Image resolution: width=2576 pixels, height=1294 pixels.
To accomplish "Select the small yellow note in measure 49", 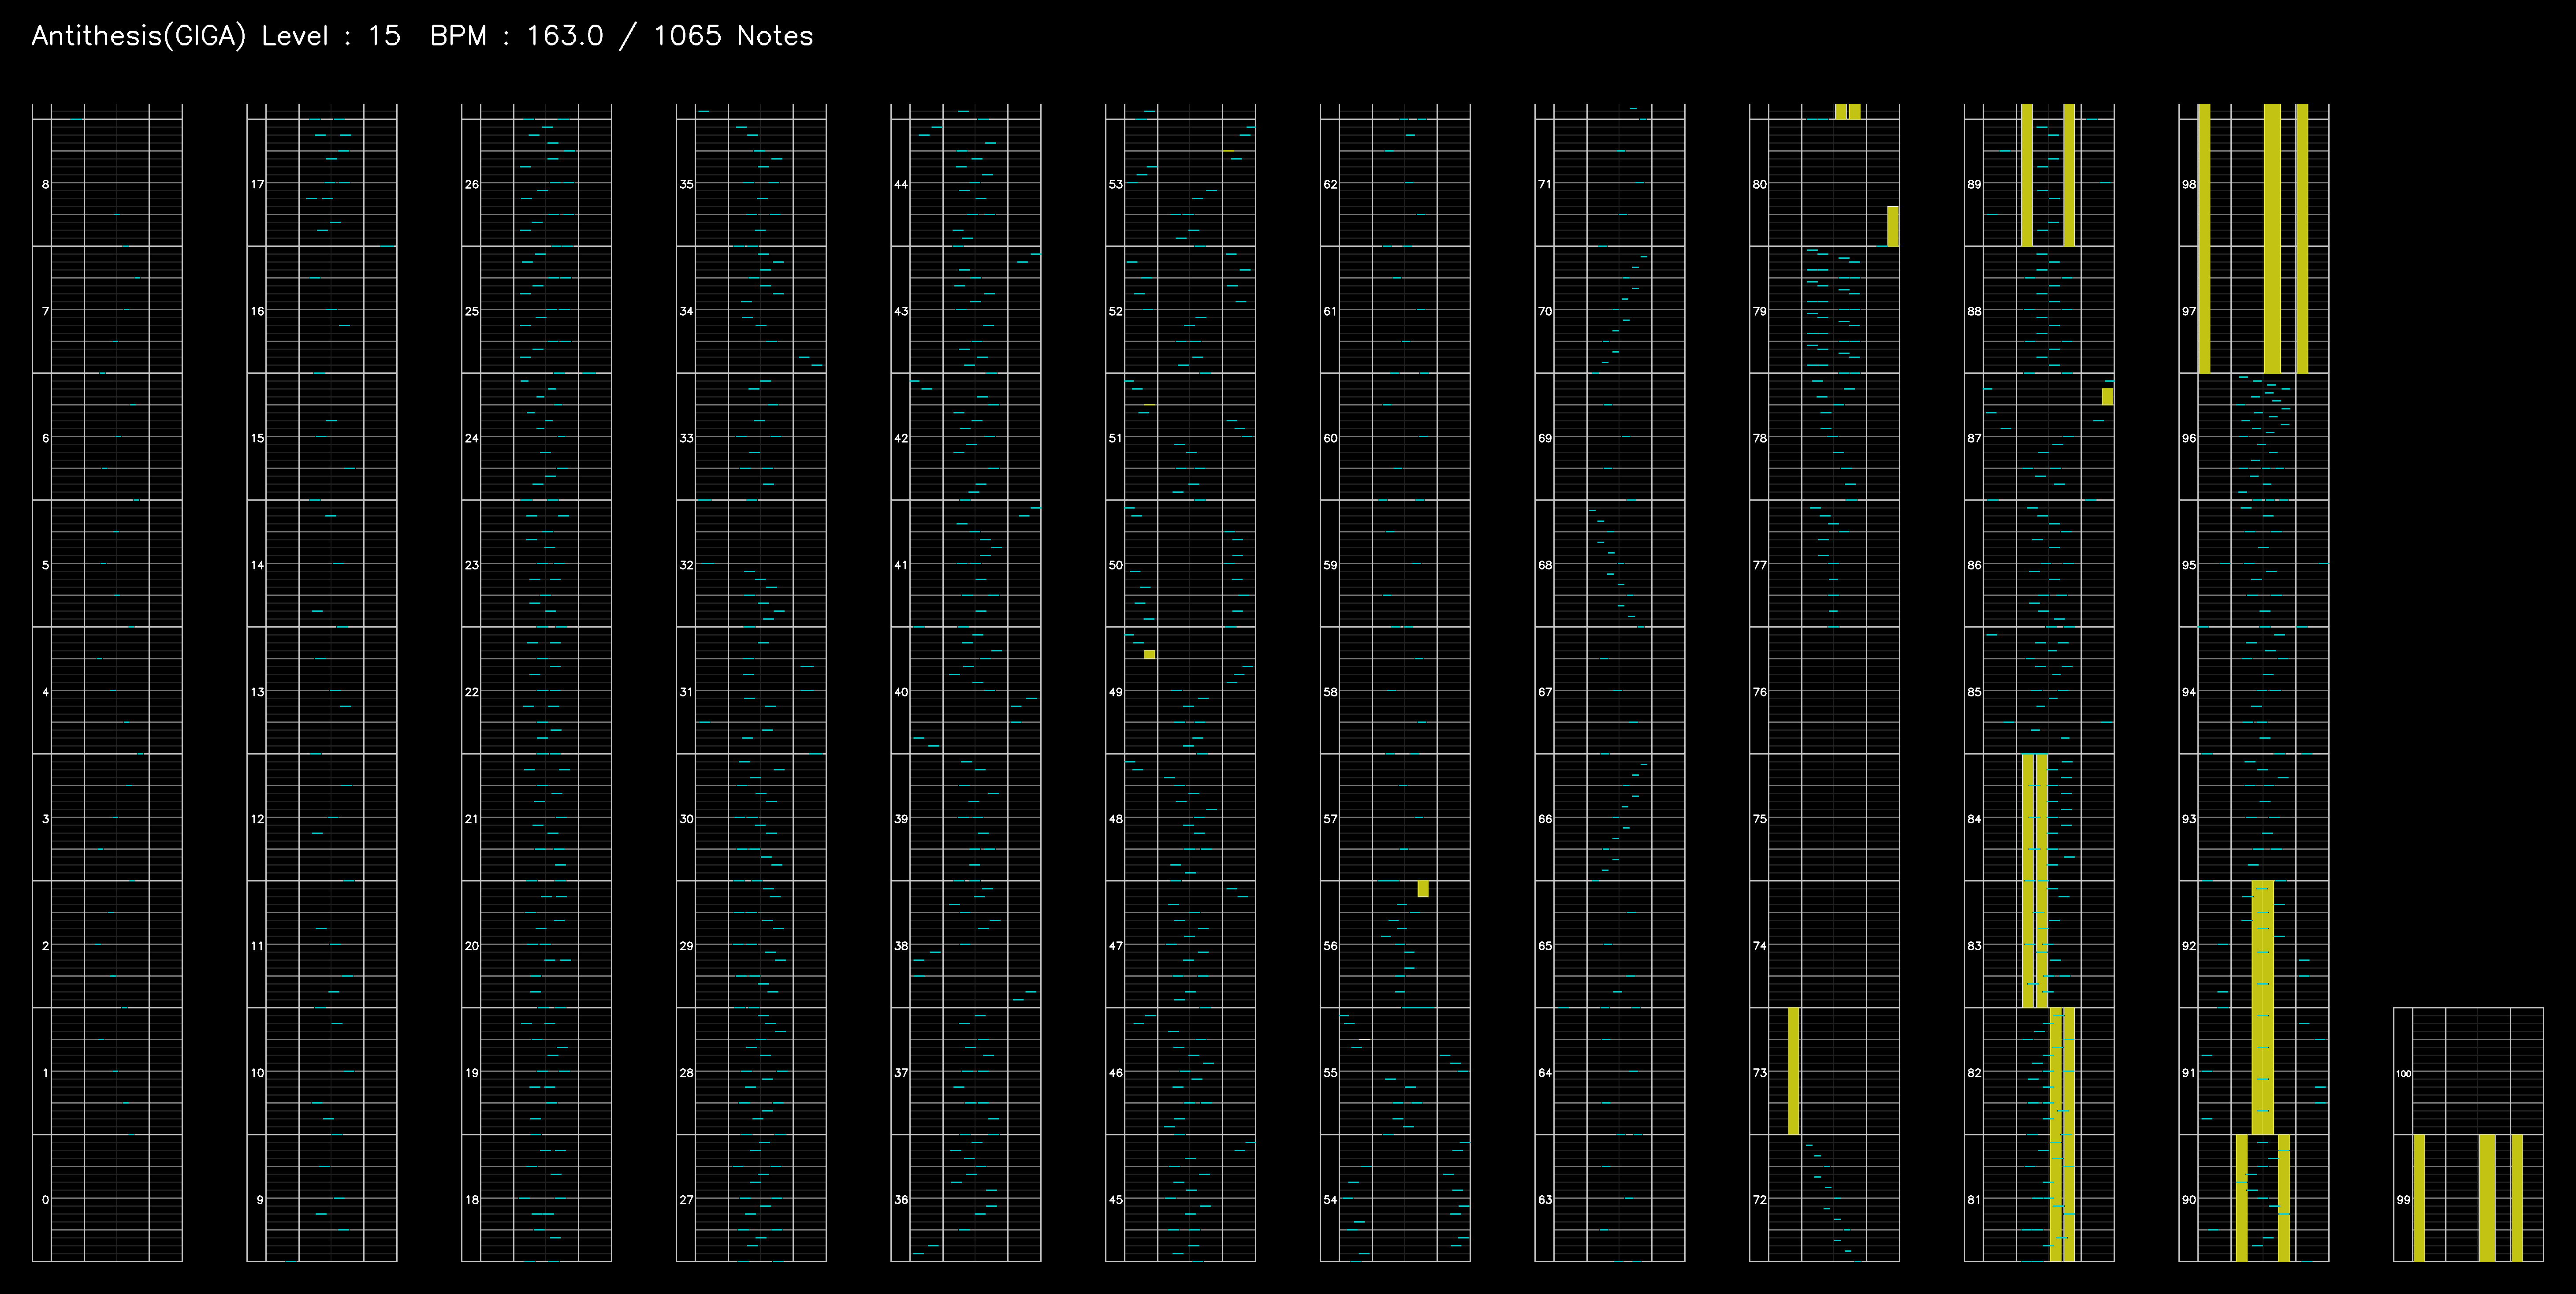I will click(x=1149, y=654).
